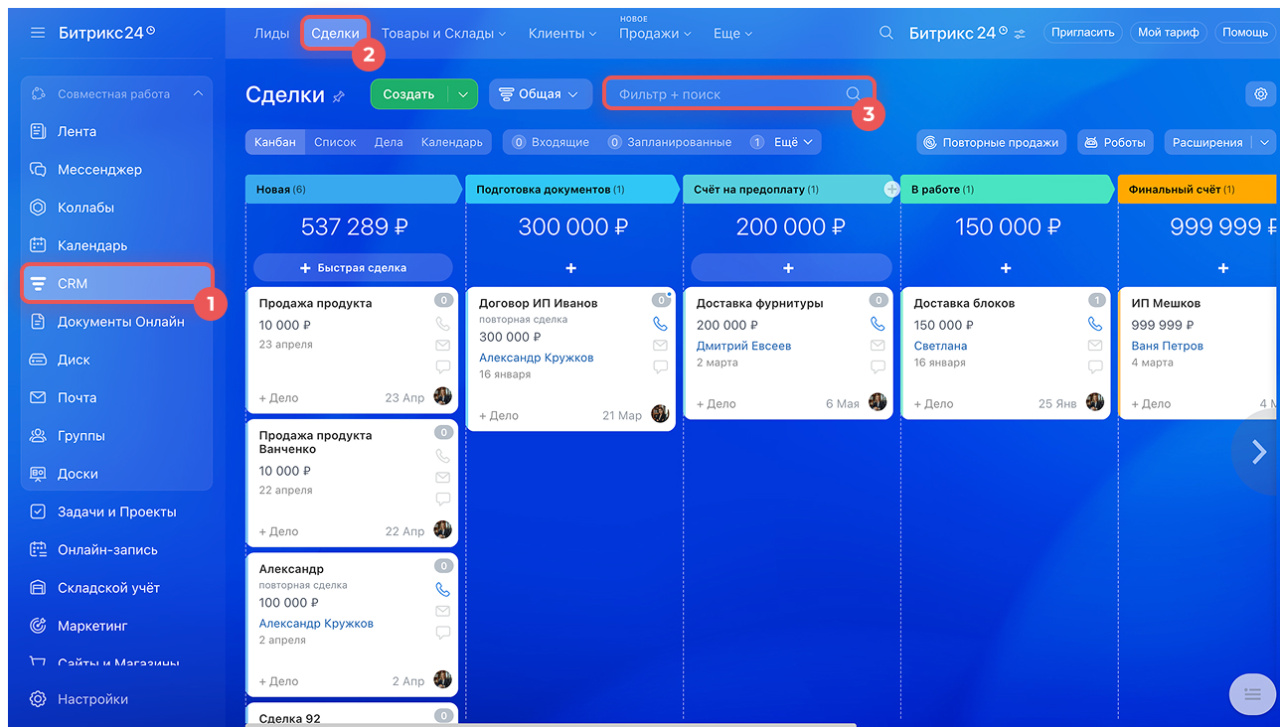Click the green Создать button

tap(409, 94)
